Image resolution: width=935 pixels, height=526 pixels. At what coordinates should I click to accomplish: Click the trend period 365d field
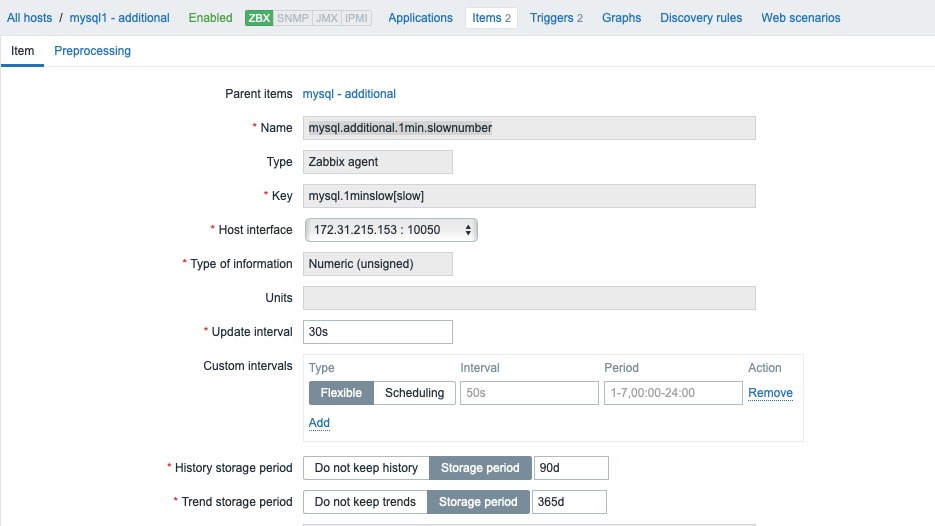569,502
